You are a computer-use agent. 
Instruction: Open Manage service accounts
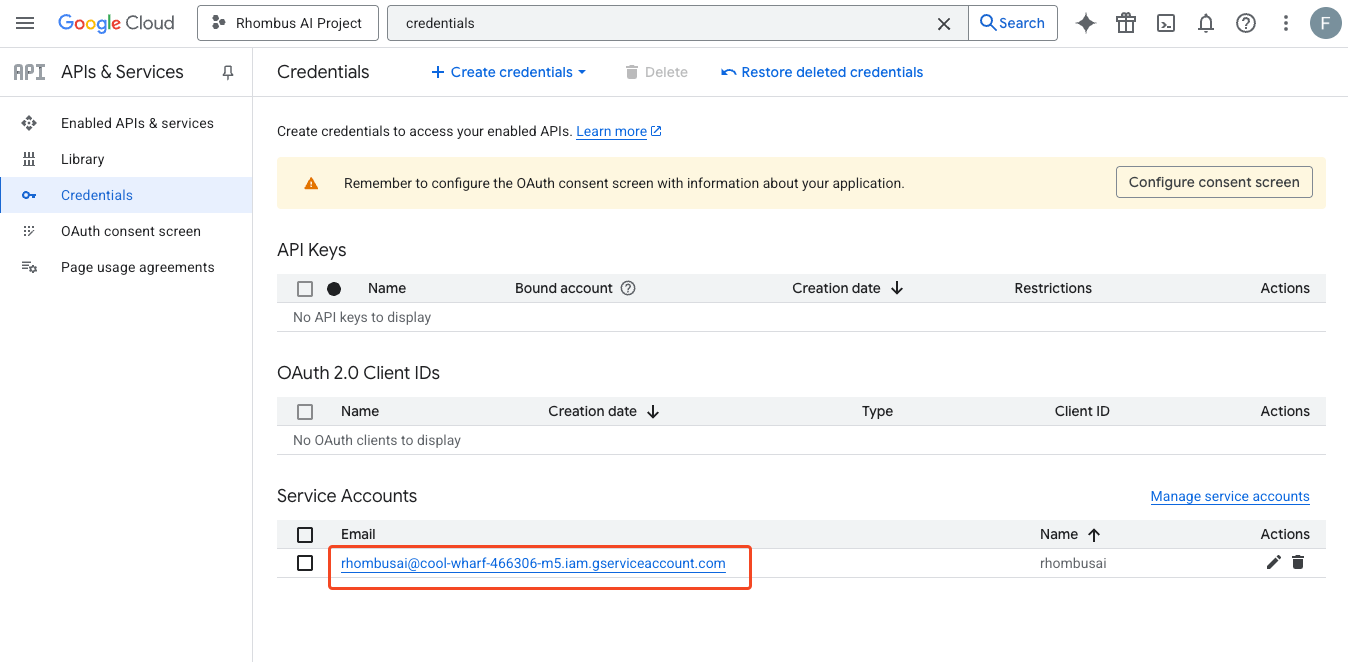click(1230, 496)
